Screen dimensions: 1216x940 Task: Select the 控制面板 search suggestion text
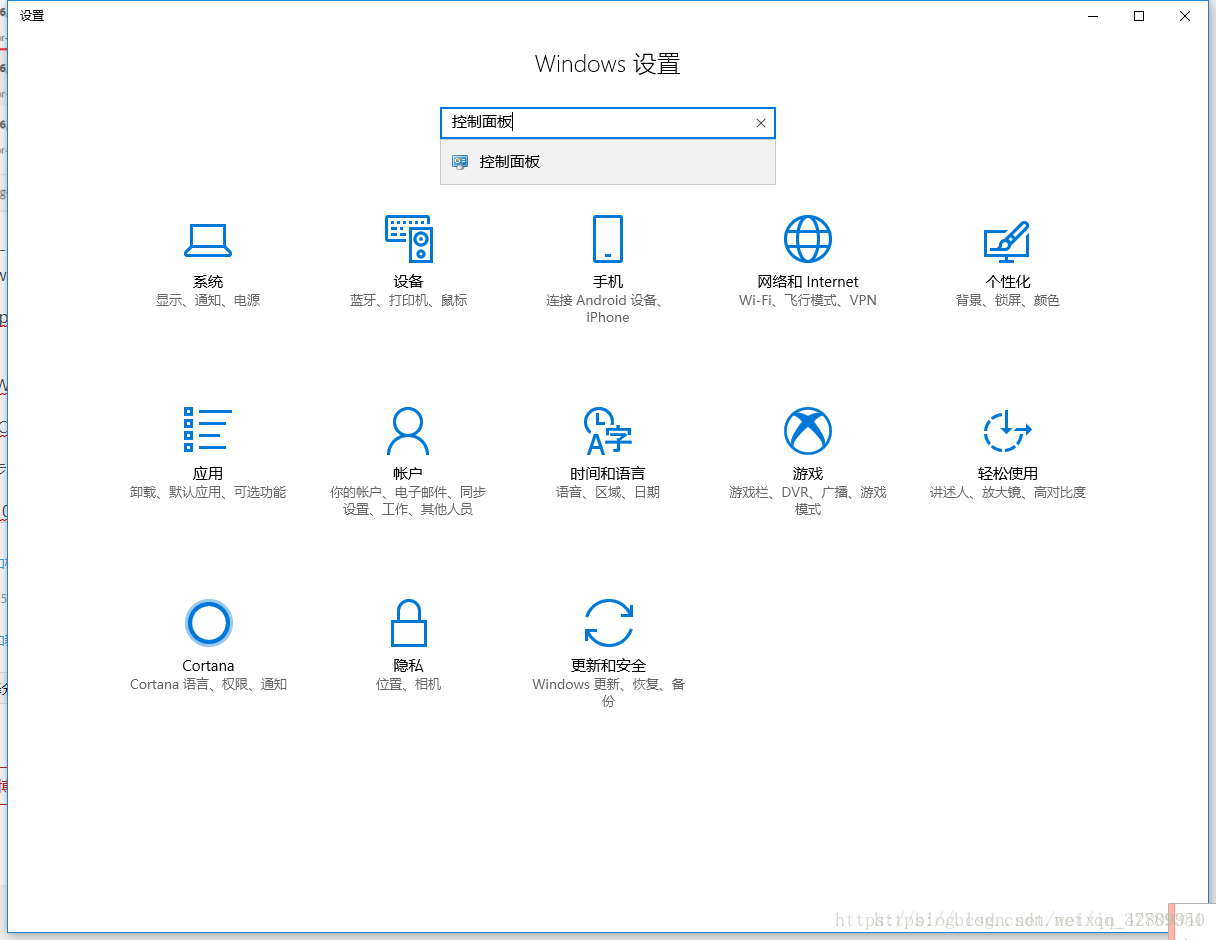tap(510, 162)
